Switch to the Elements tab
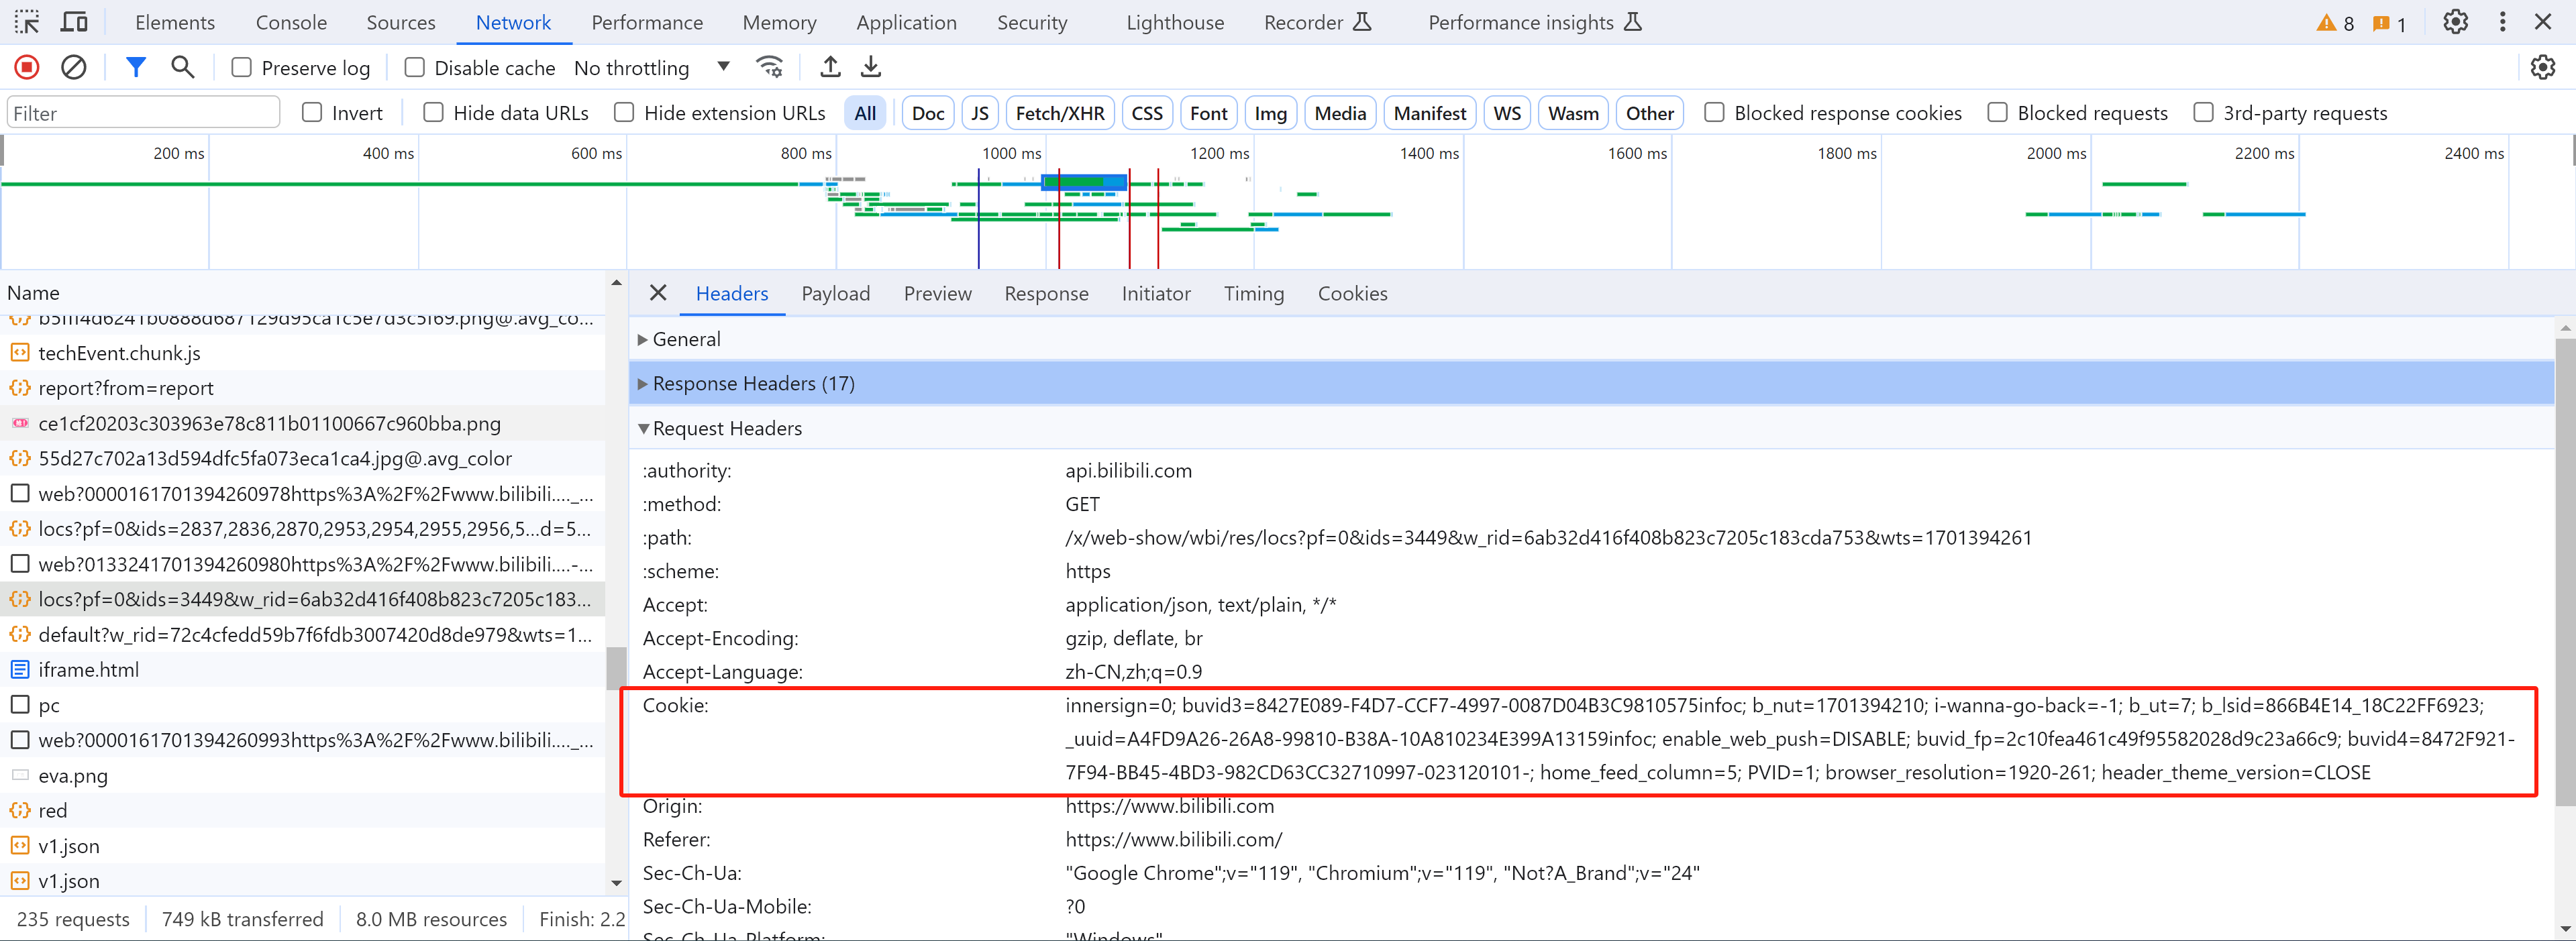Viewport: 2576px width, 941px height. 175,22
